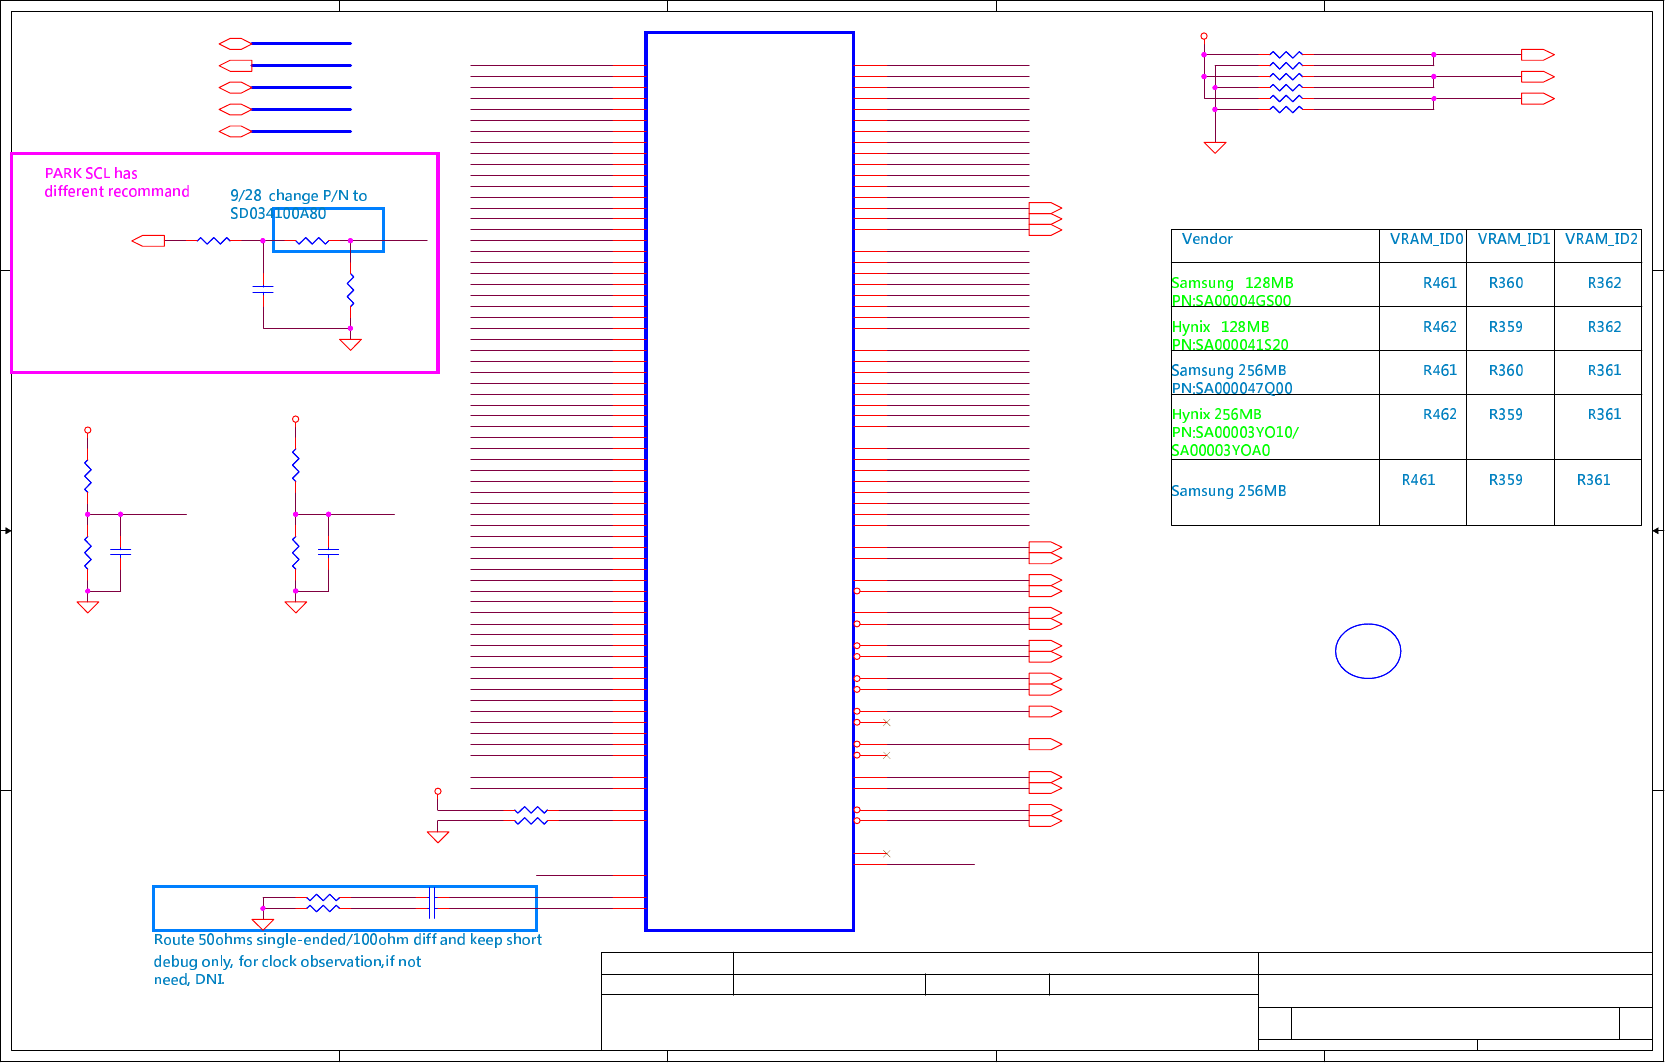Select the 'PN:SA00004GS00' part number
The image size is (1665, 1063).
1231,300
